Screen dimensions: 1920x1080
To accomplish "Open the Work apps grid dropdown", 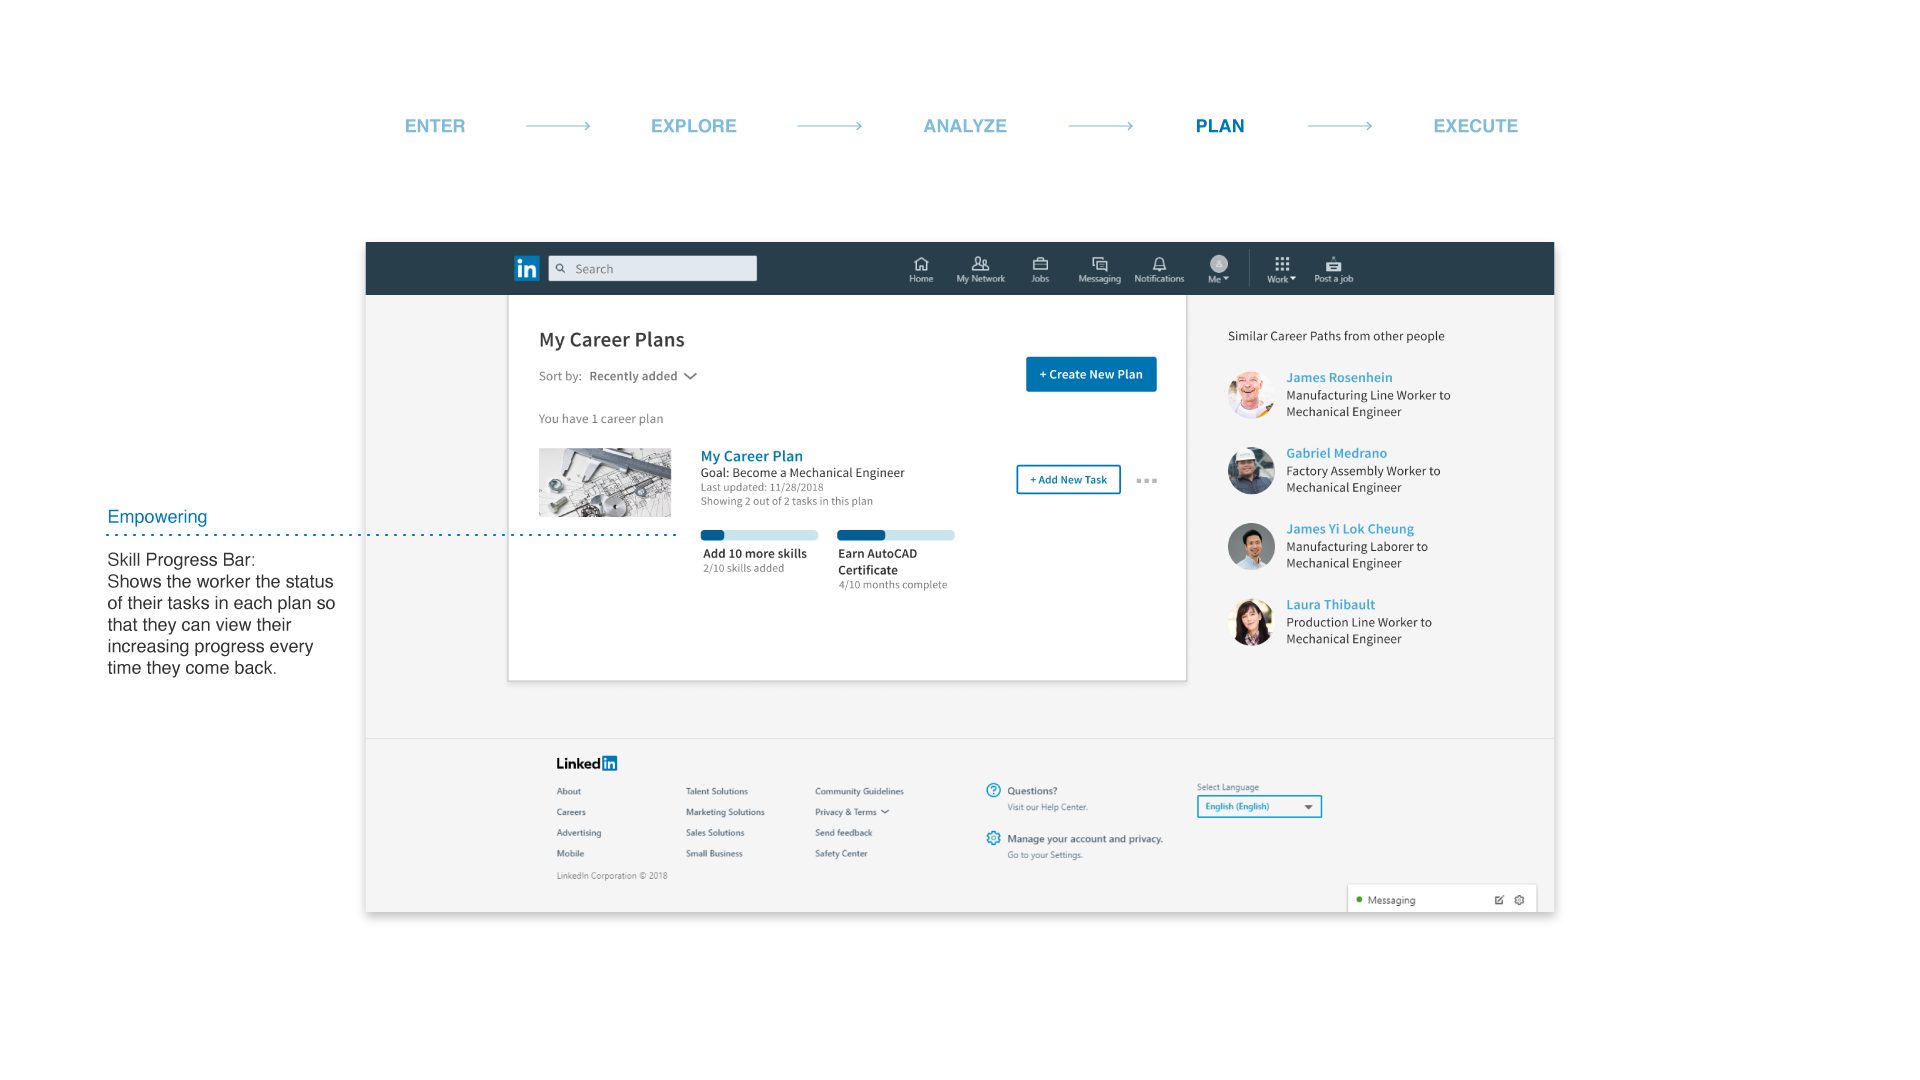I will [1281, 268].
